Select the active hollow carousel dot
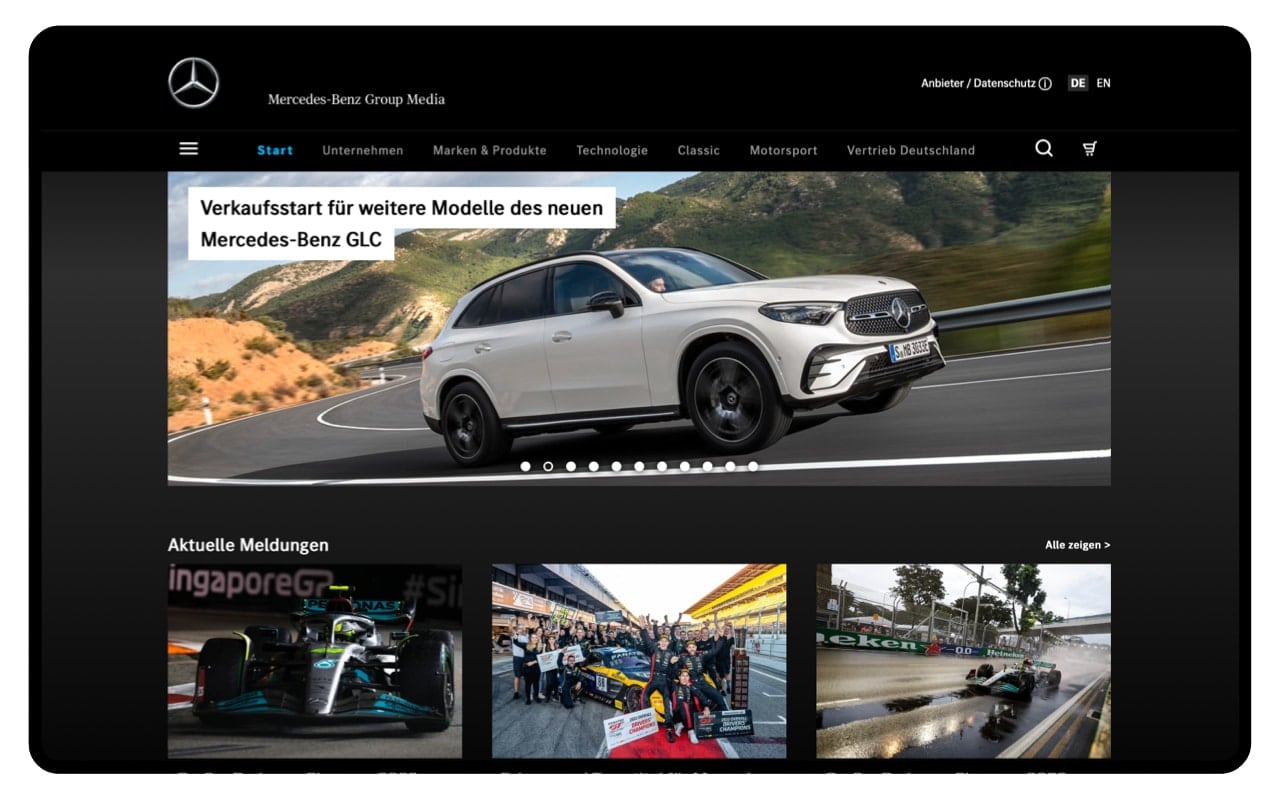The width and height of the screenshot is (1280, 800). (x=548, y=466)
